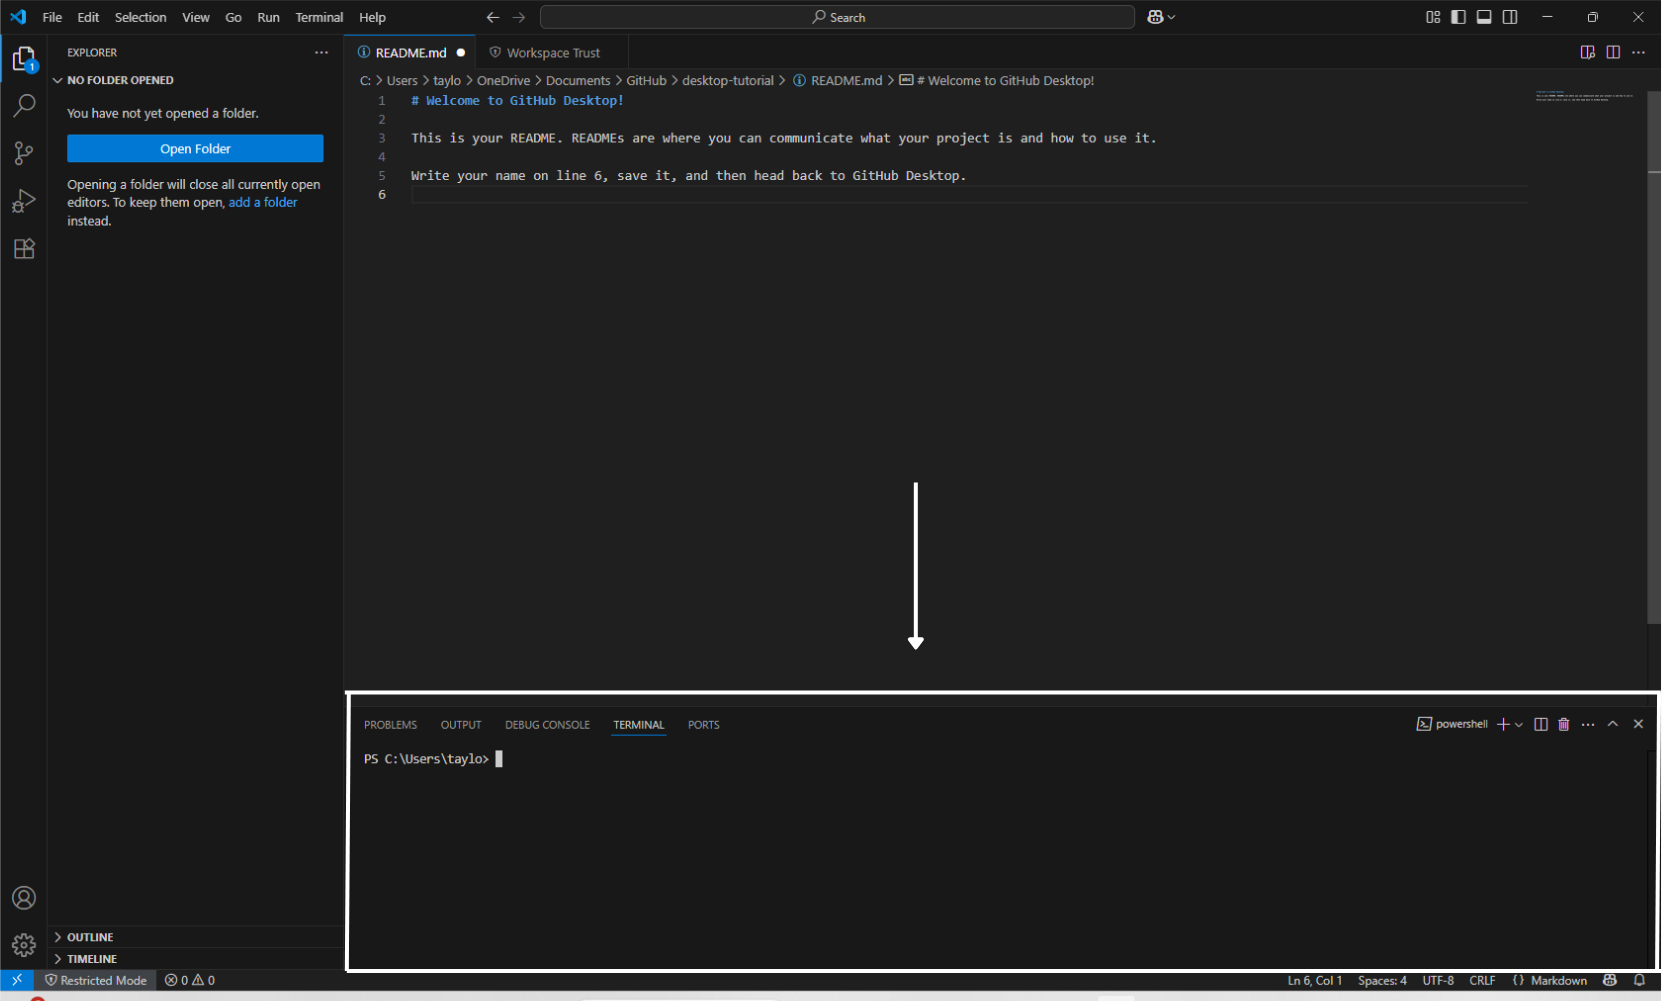Open Customize Layout icon in title bar
Screen dimensions: 1680x1001
1433,17
